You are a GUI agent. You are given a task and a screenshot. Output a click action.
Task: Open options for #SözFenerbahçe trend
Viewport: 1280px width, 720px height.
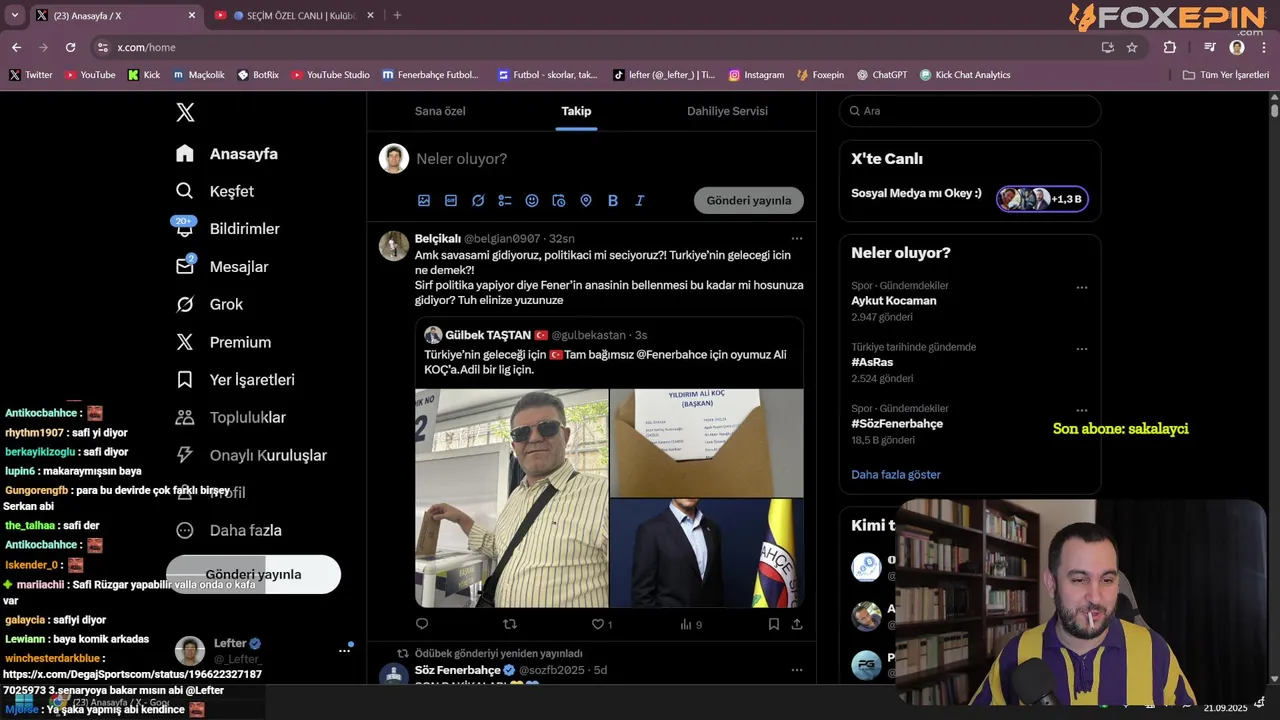pyautogui.click(x=1081, y=410)
